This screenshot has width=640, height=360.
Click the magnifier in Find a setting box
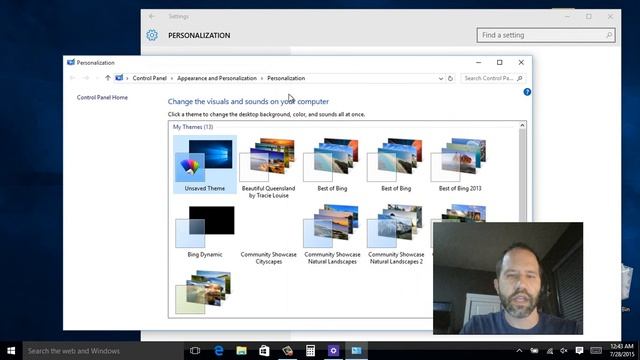click(608, 35)
